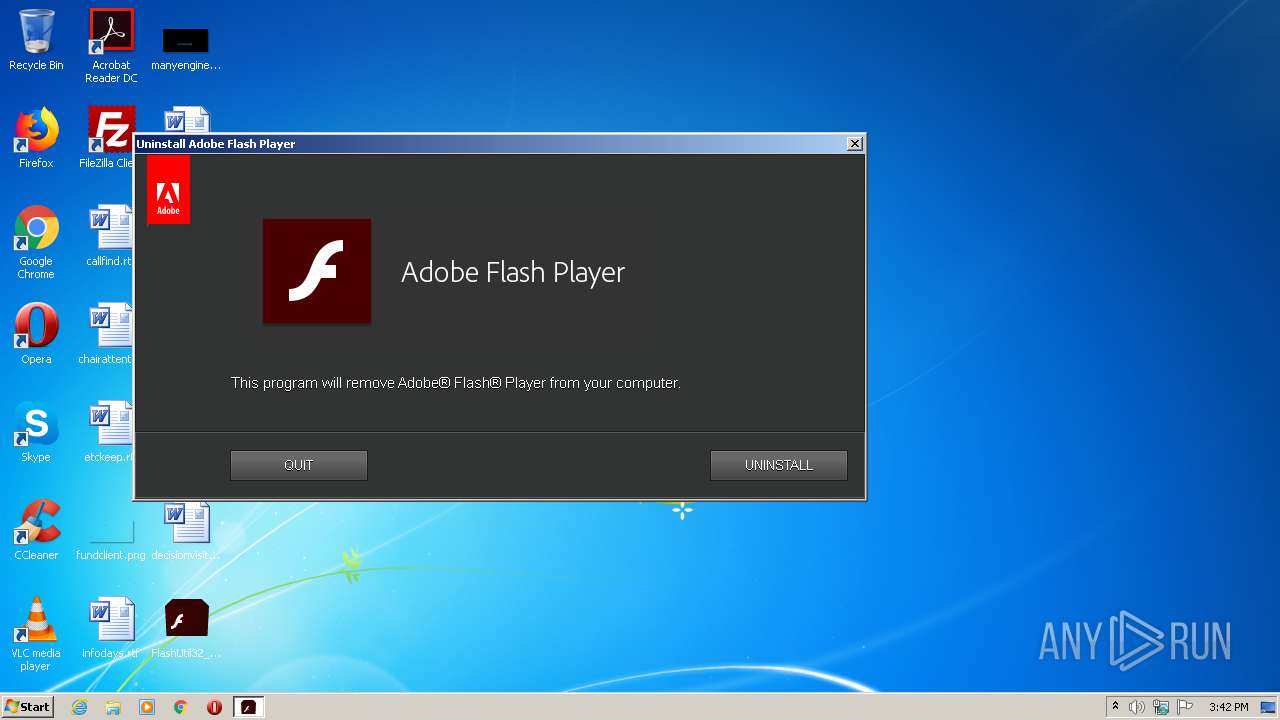
Task: Select the FileZilla Client desktop shortcut
Action: click(107, 138)
